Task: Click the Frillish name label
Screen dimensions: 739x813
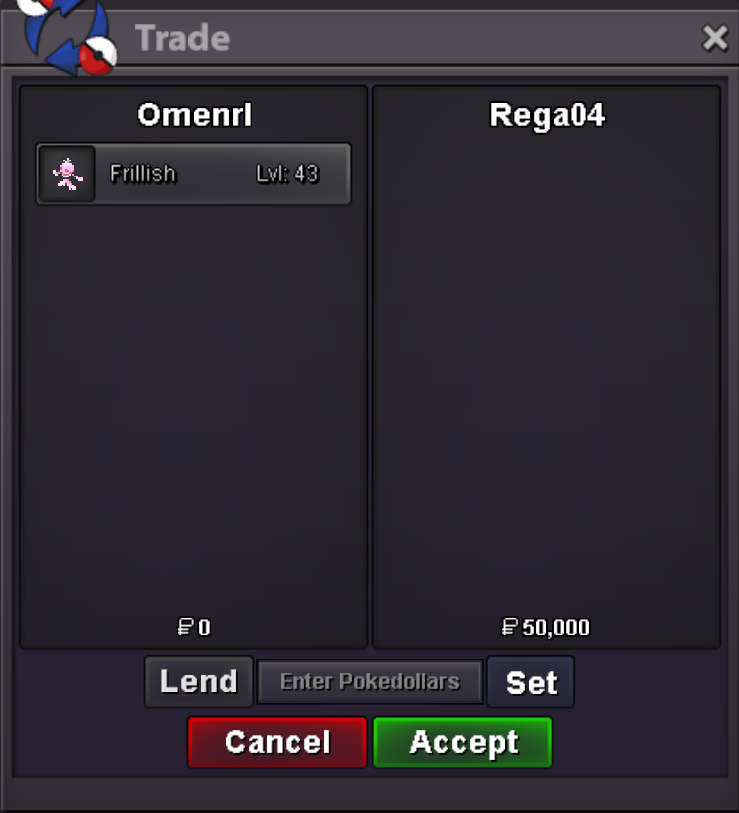Action: [x=143, y=174]
